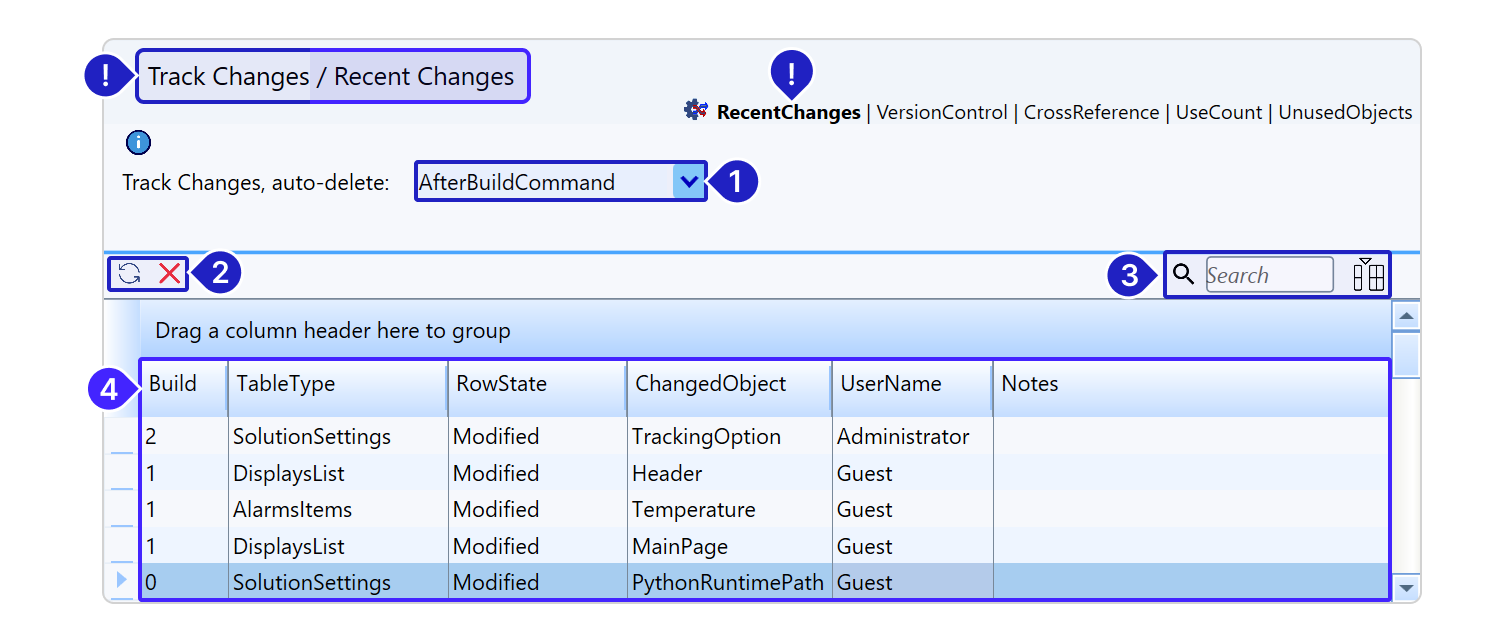Sort by the UserName column header
Image resolution: width=1500 pixels, height=642 pixels.
point(890,384)
